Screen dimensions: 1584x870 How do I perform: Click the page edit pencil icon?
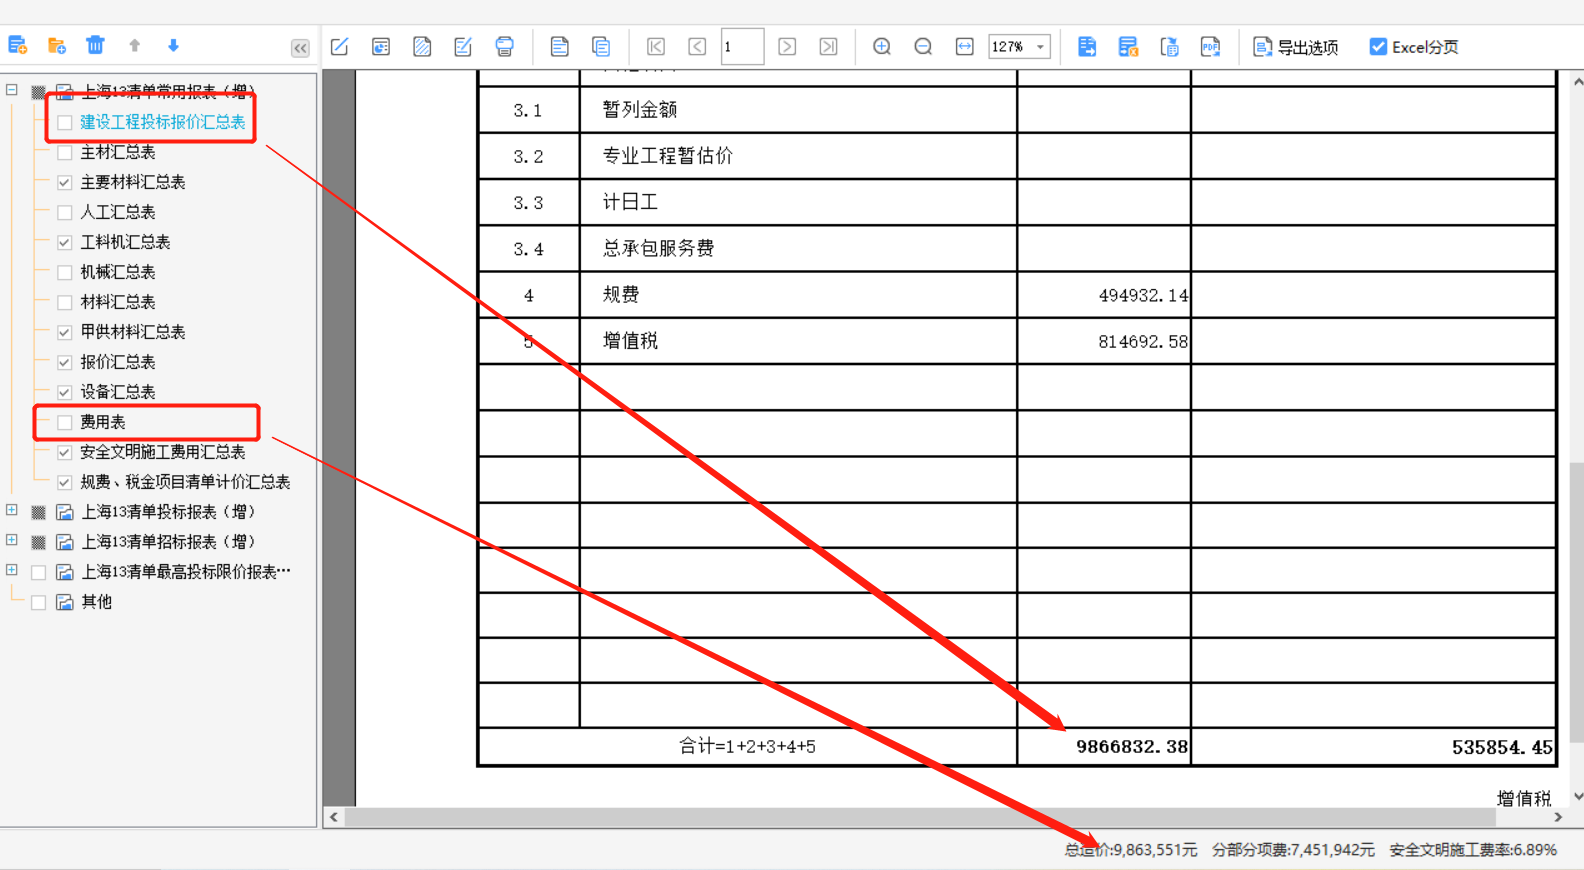click(463, 46)
